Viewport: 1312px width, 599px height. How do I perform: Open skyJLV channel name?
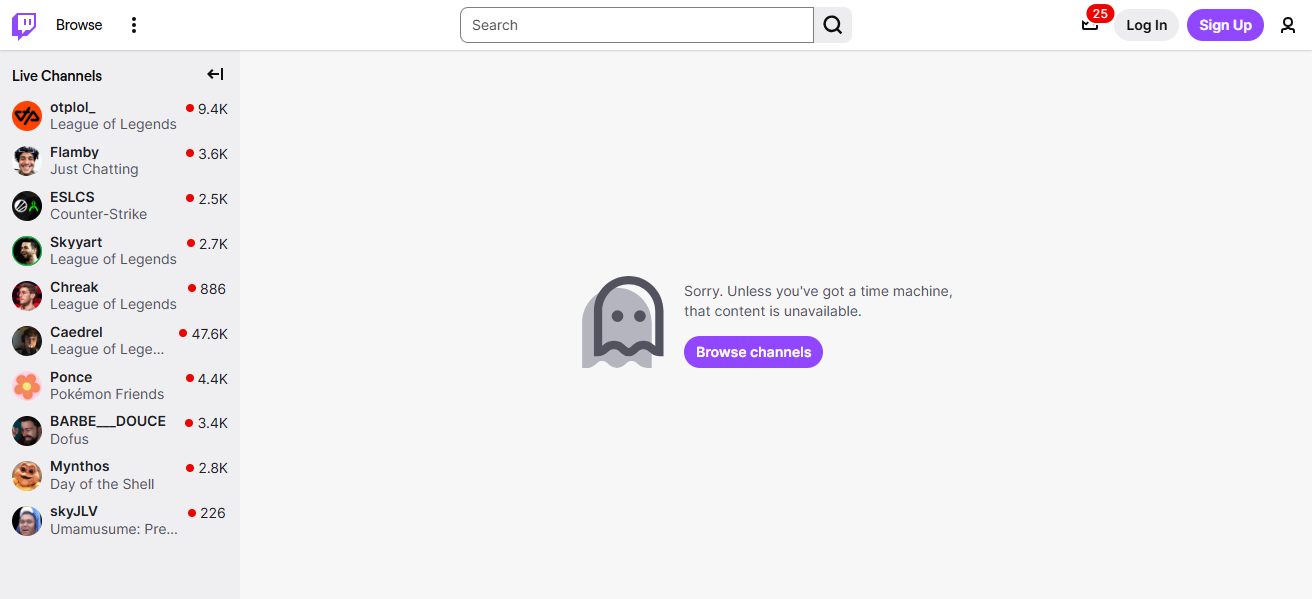74,511
